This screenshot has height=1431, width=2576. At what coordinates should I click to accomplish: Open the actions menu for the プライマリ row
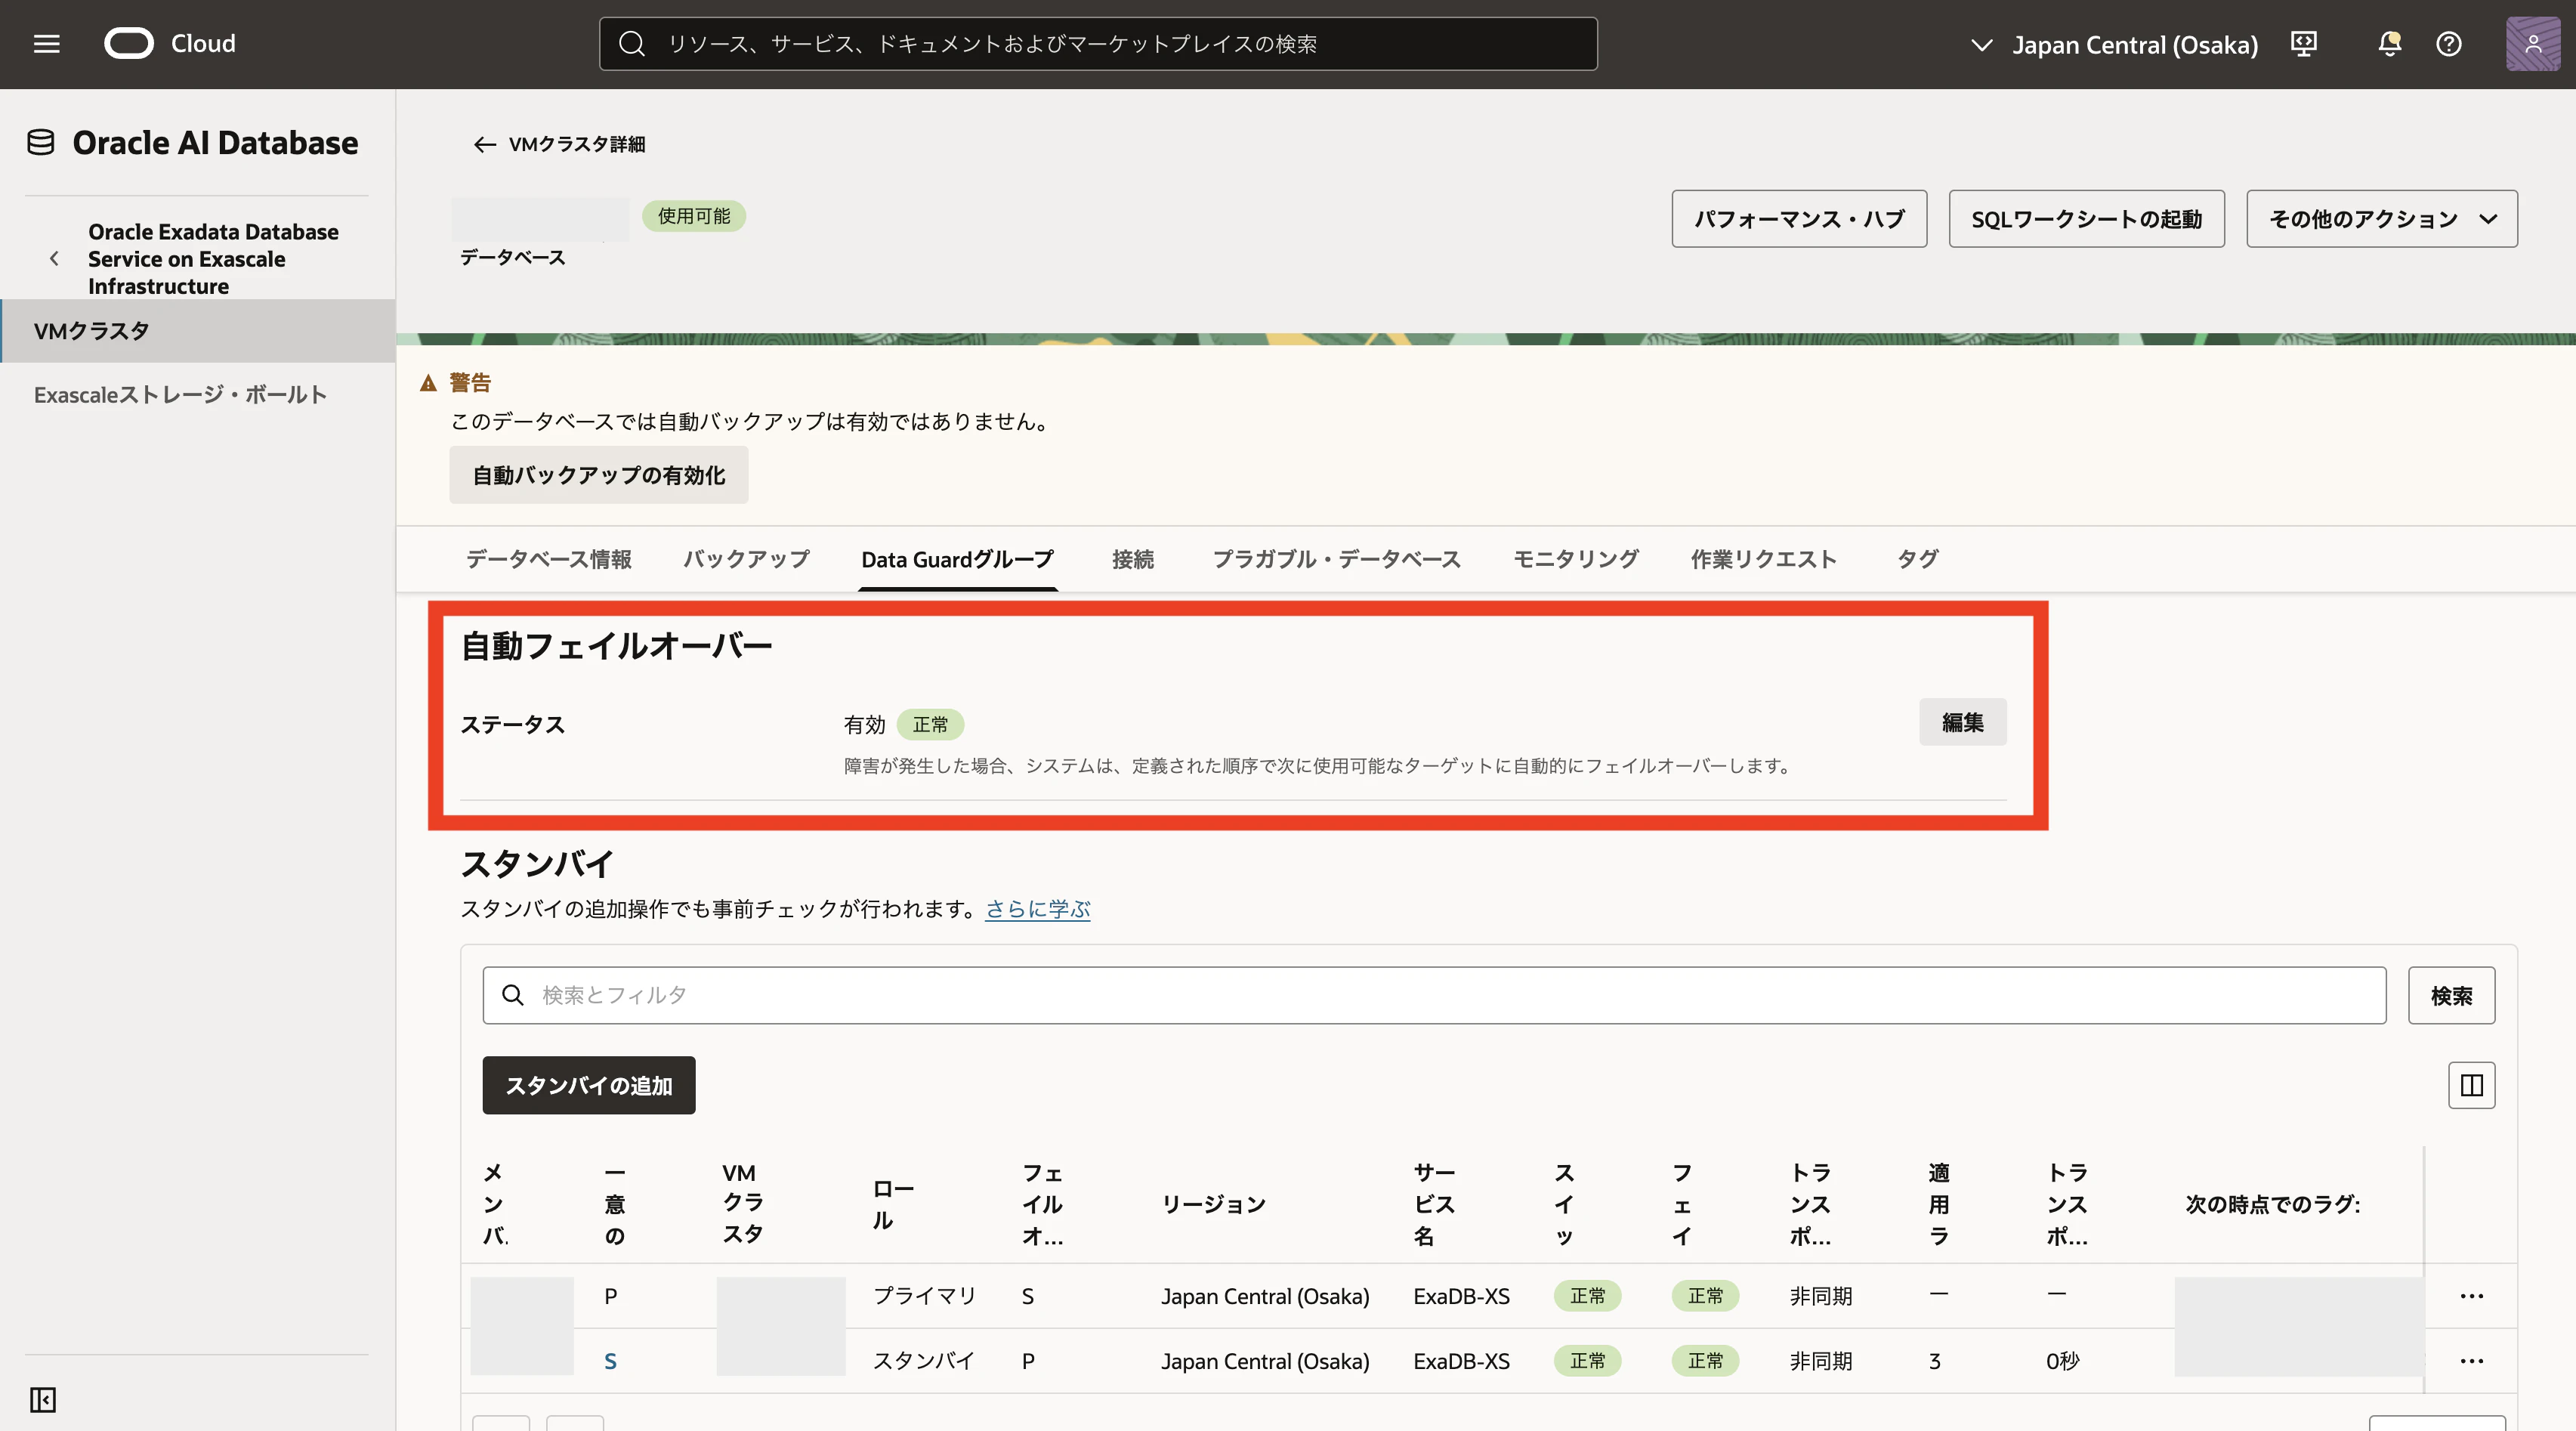tap(2472, 1296)
